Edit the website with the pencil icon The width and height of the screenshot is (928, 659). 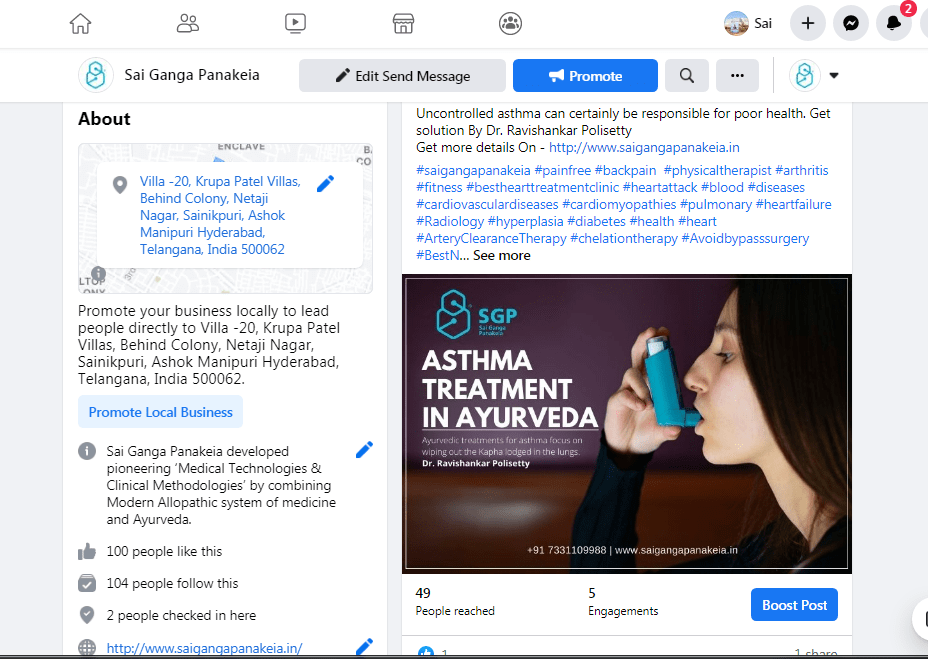pyautogui.click(x=365, y=647)
